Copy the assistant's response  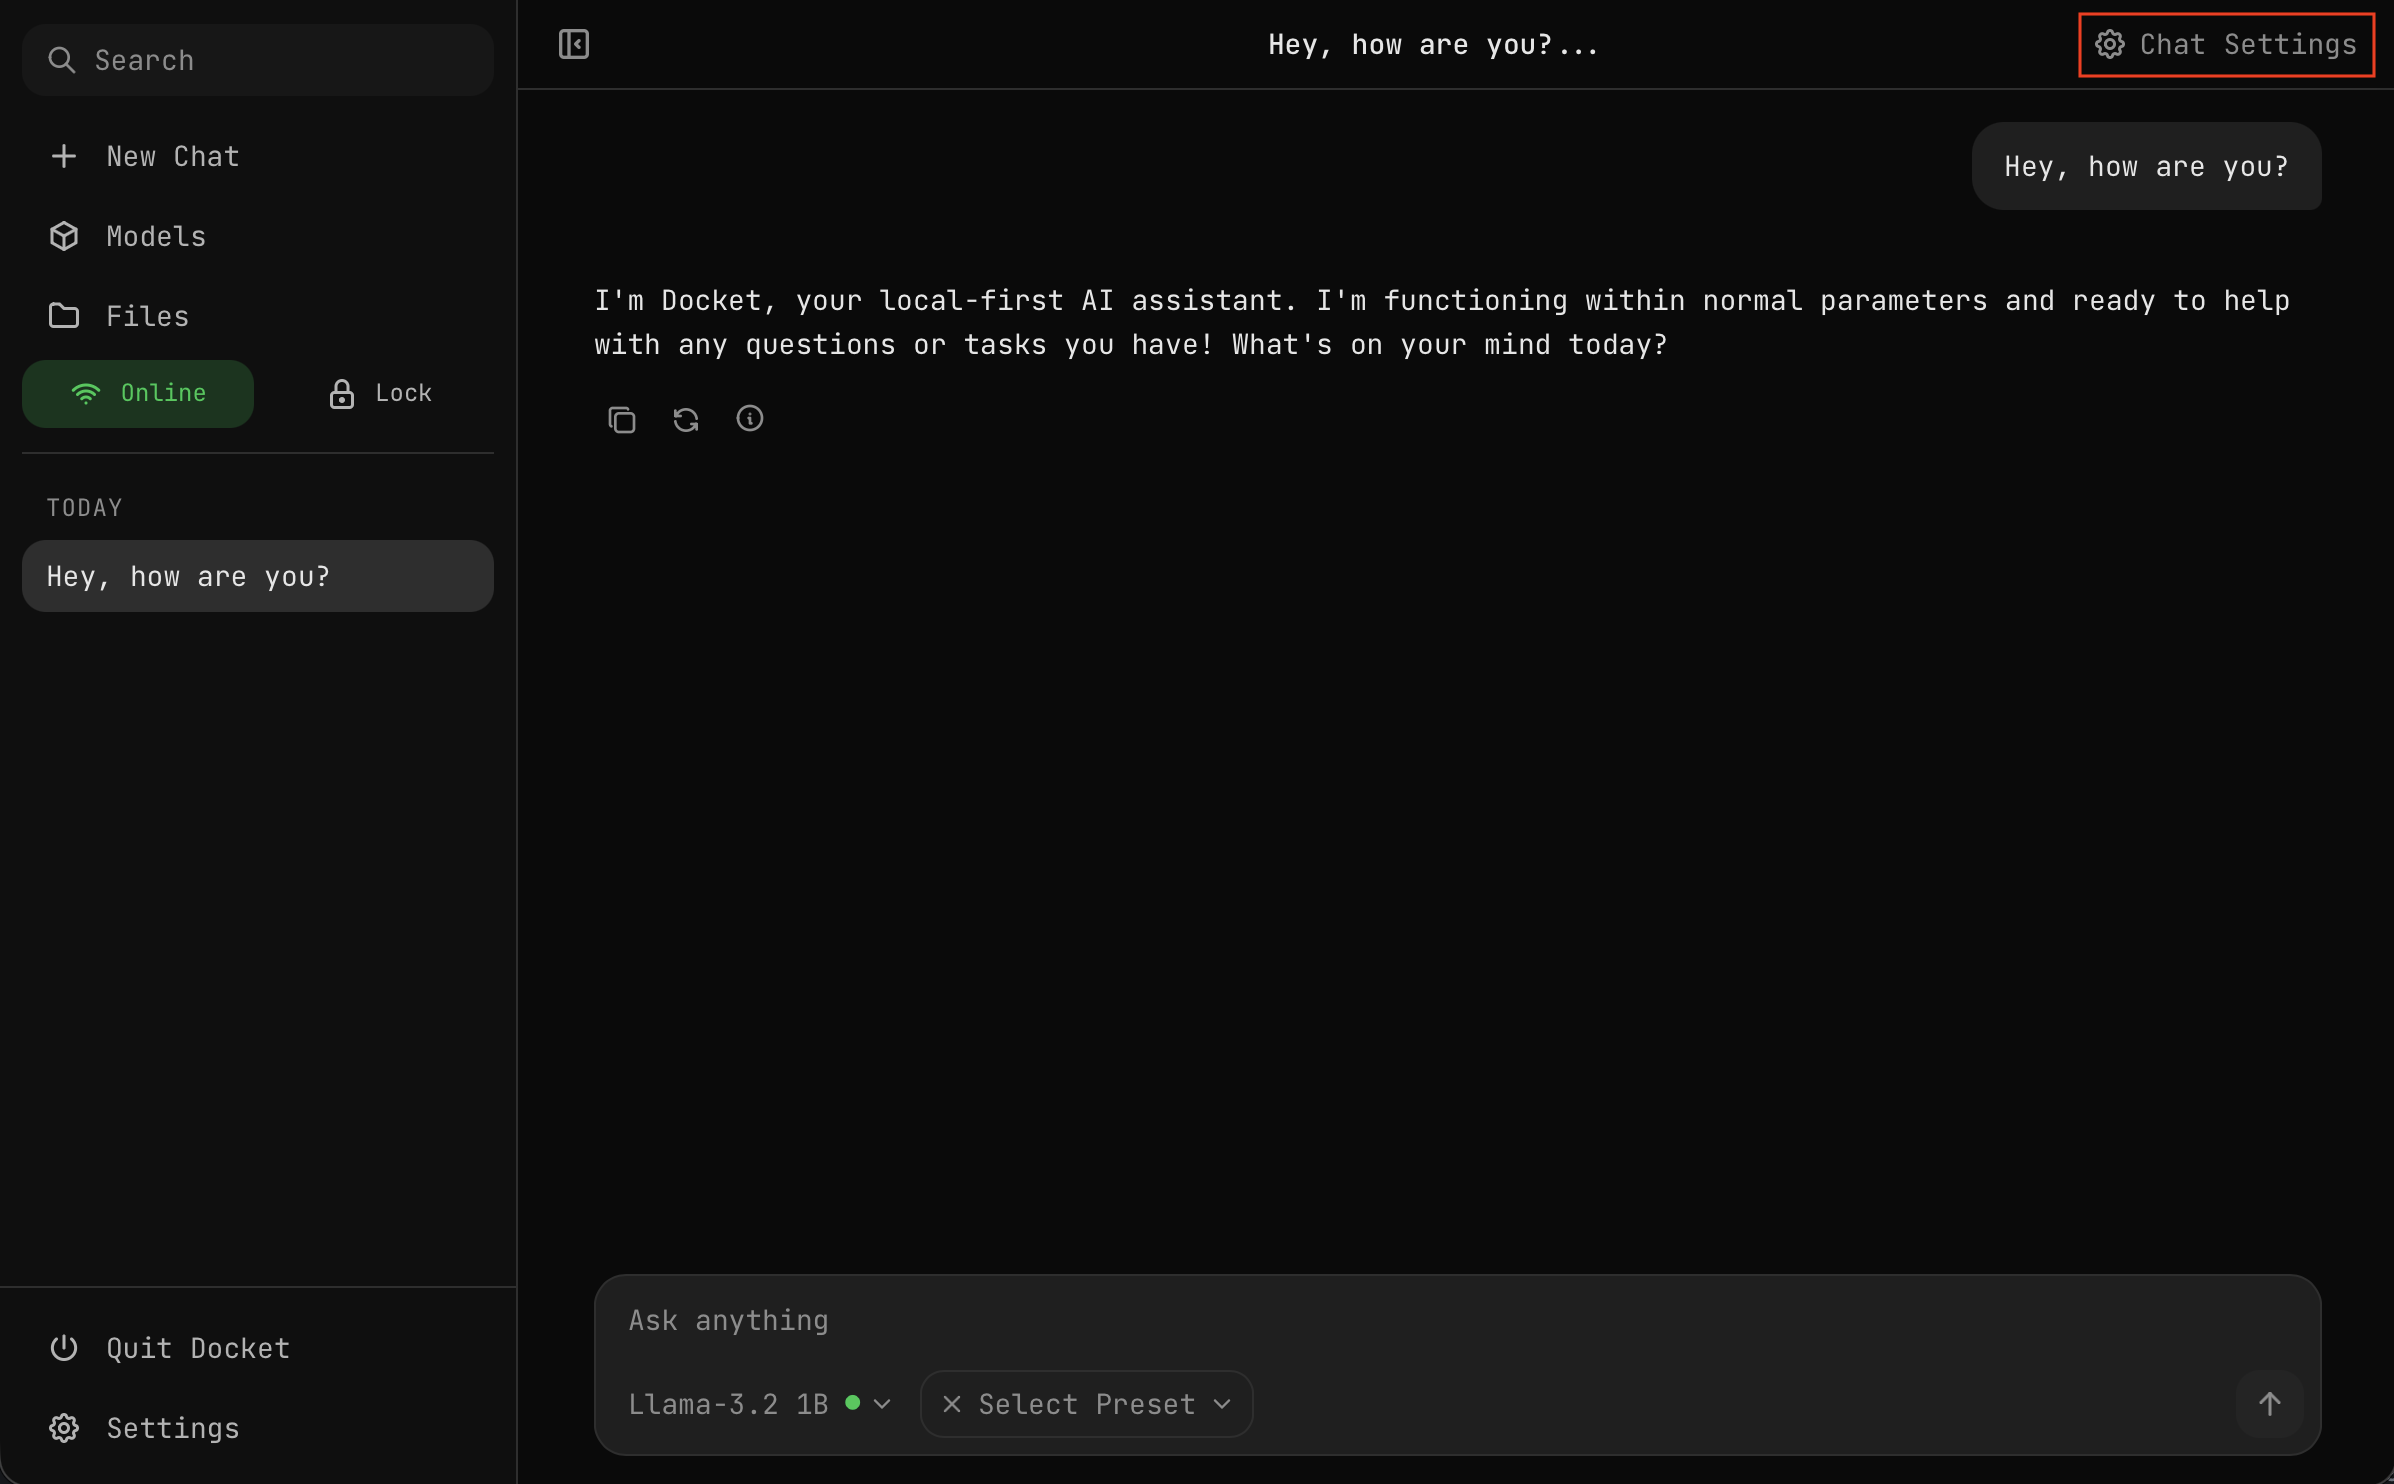click(621, 419)
